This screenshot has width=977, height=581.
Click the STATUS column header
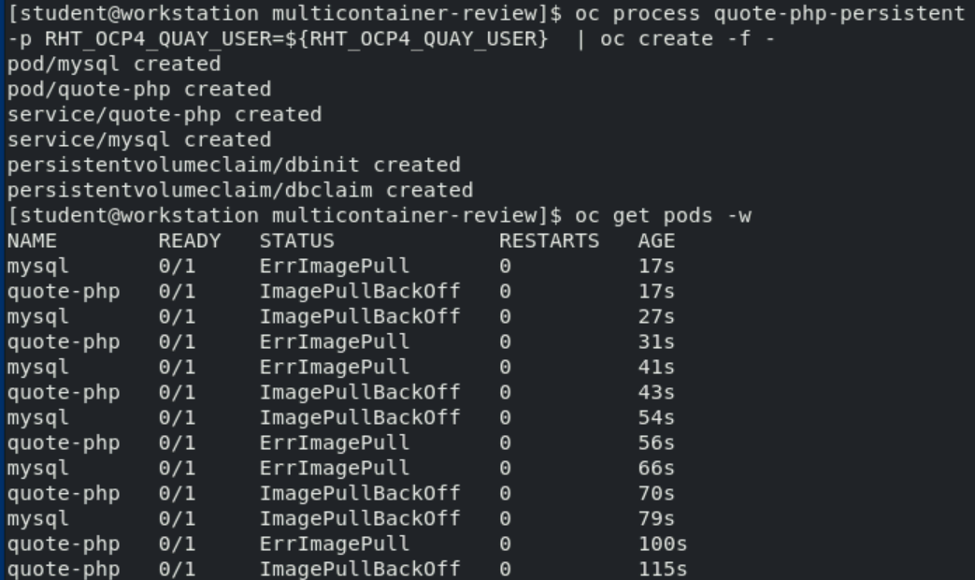296,240
